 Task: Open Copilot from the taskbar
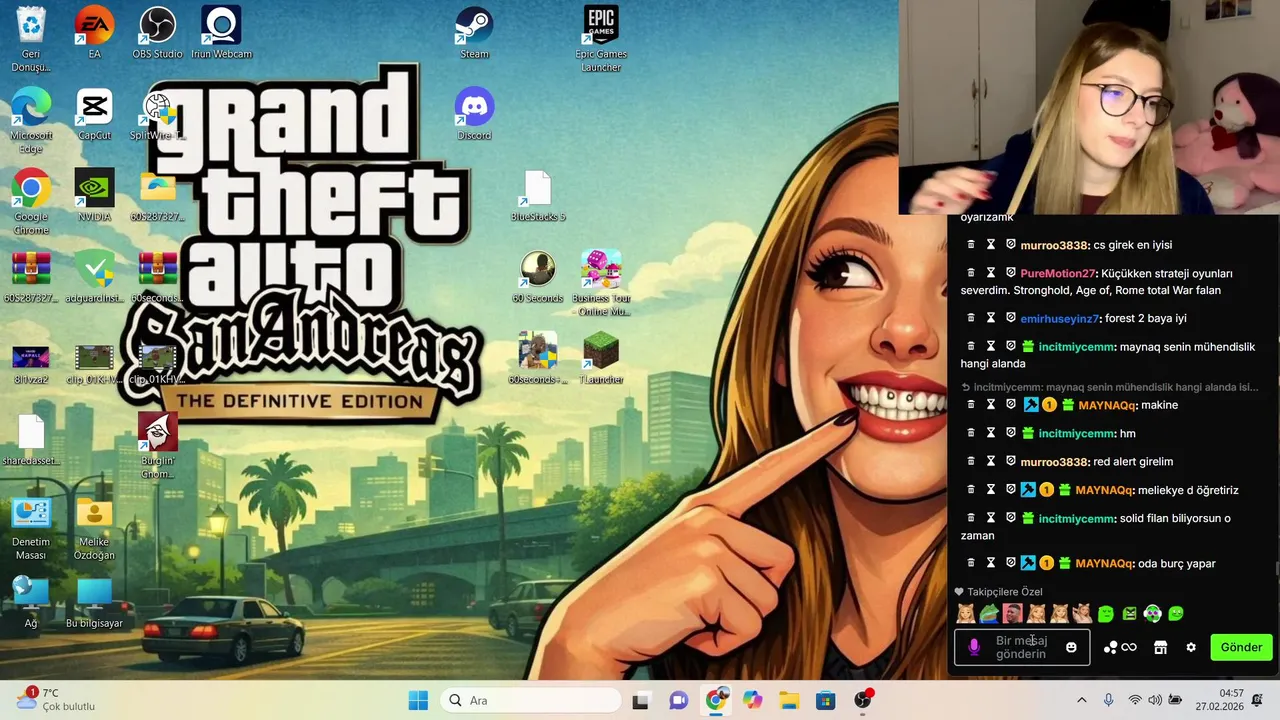751,700
